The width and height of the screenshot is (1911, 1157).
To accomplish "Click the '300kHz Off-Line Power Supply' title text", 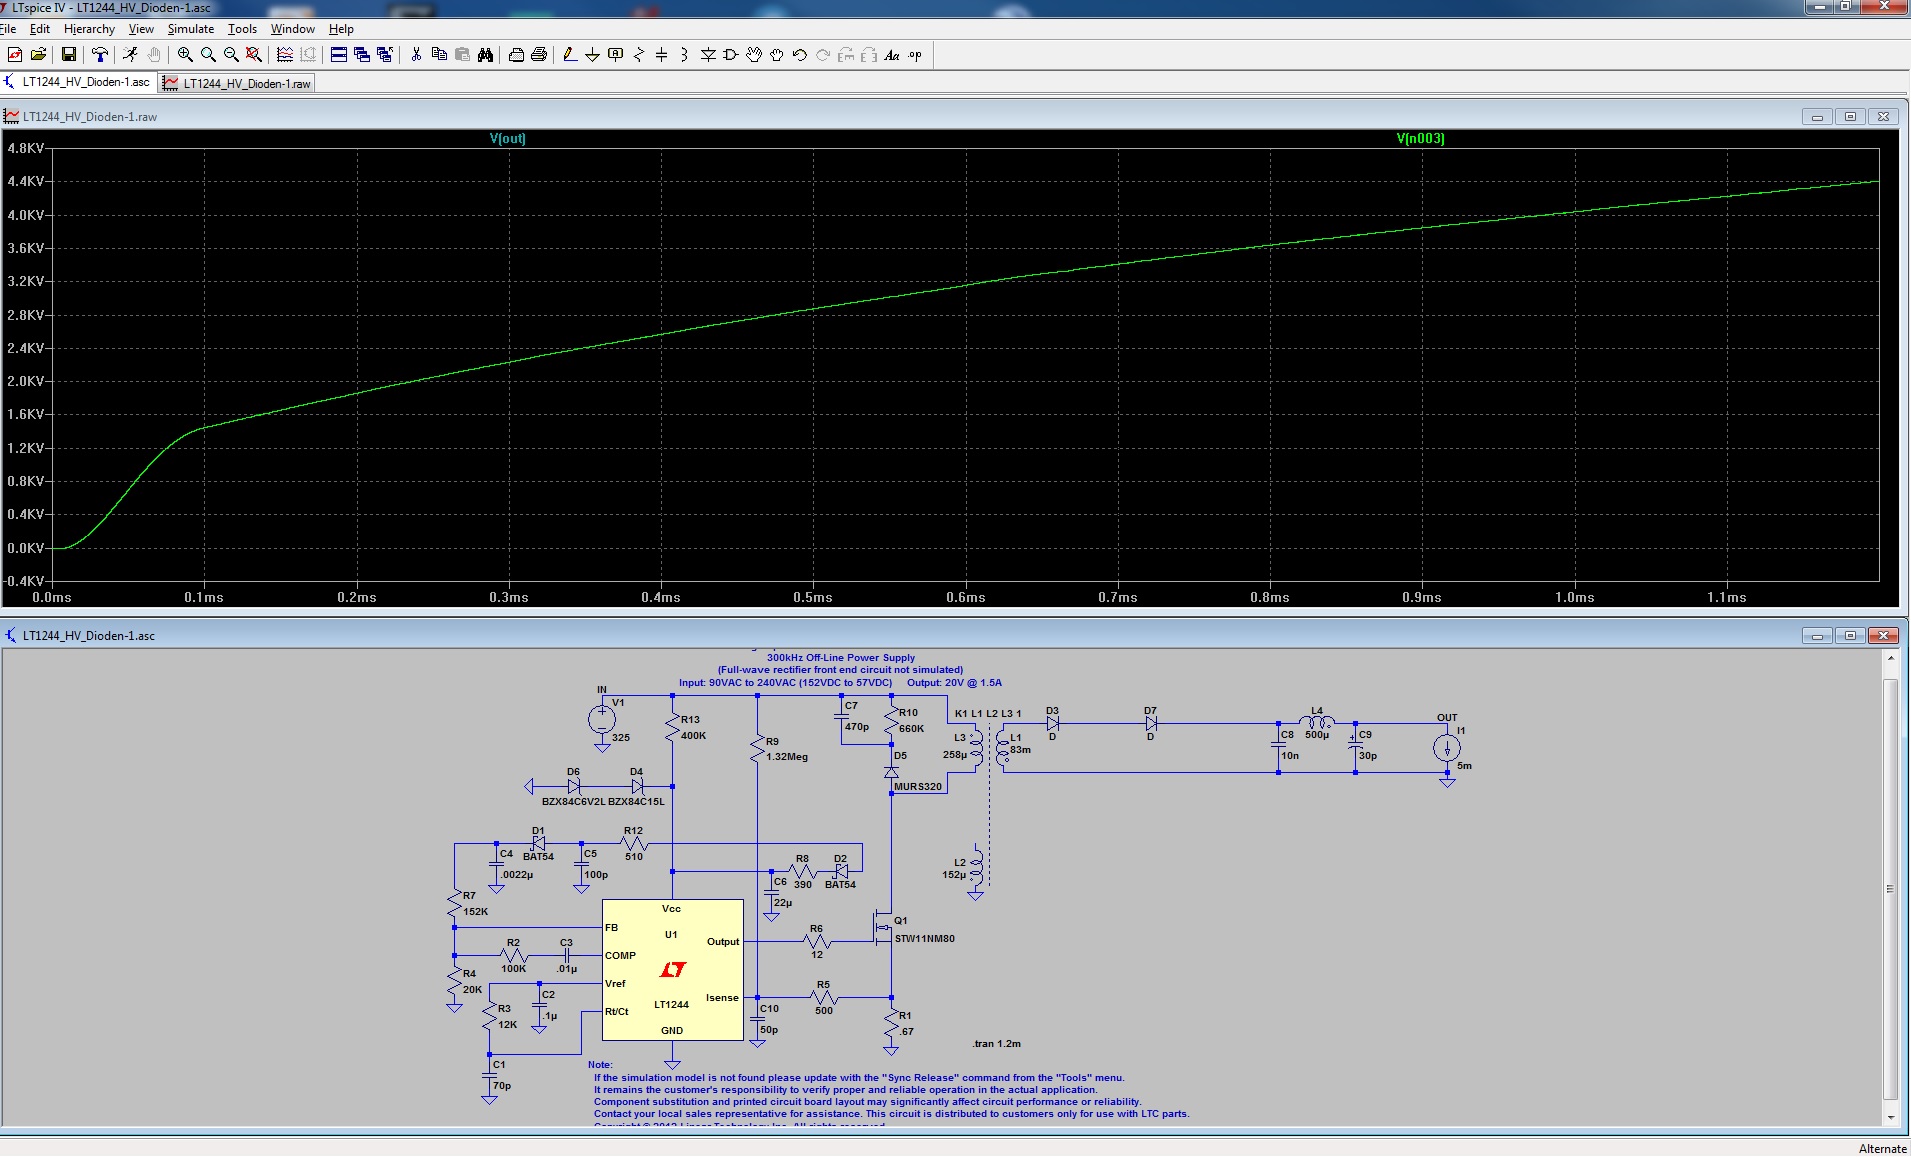I will pyautogui.click(x=840, y=658).
